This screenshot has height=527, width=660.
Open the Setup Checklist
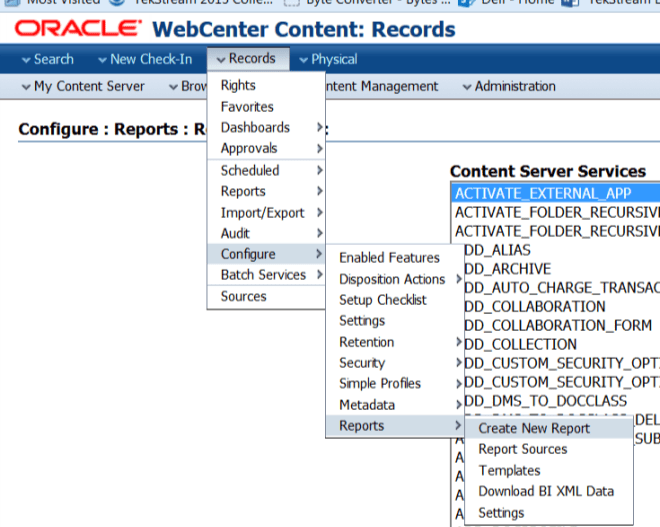[x=395, y=300]
